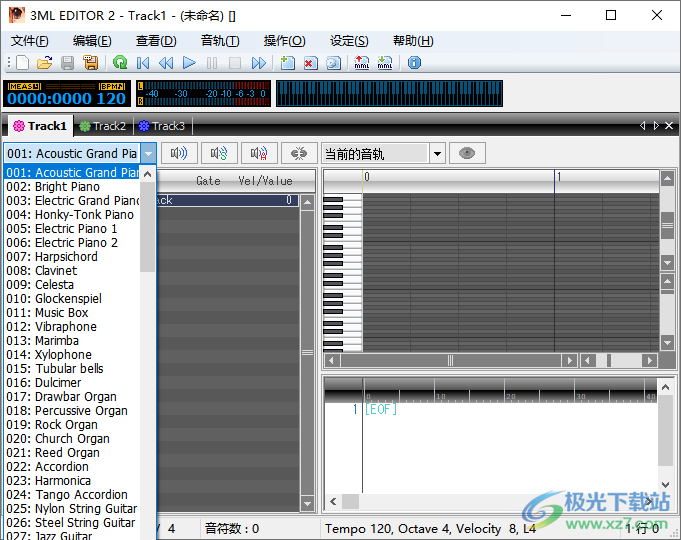Create a new file with the blank page icon

click(22, 63)
